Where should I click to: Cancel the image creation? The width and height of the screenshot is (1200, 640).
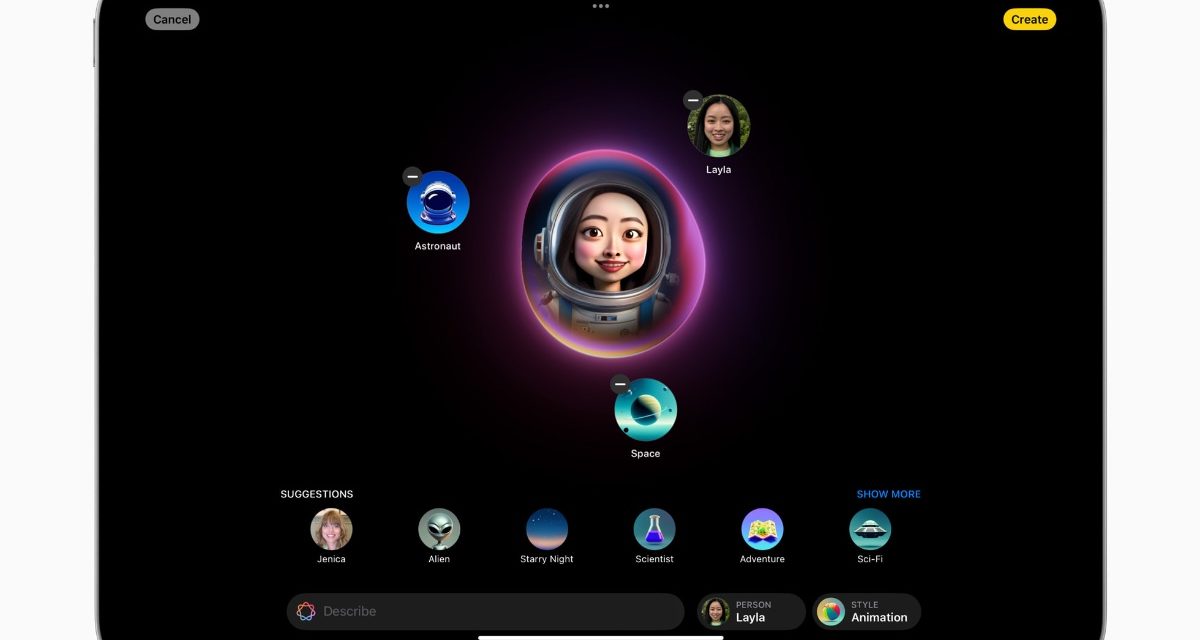pos(172,19)
